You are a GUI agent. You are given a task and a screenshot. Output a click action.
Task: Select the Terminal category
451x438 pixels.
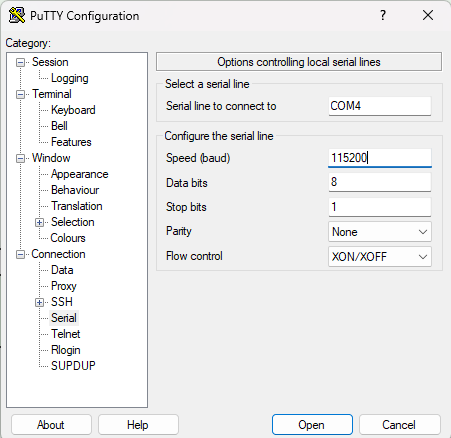tap(52, 94)
